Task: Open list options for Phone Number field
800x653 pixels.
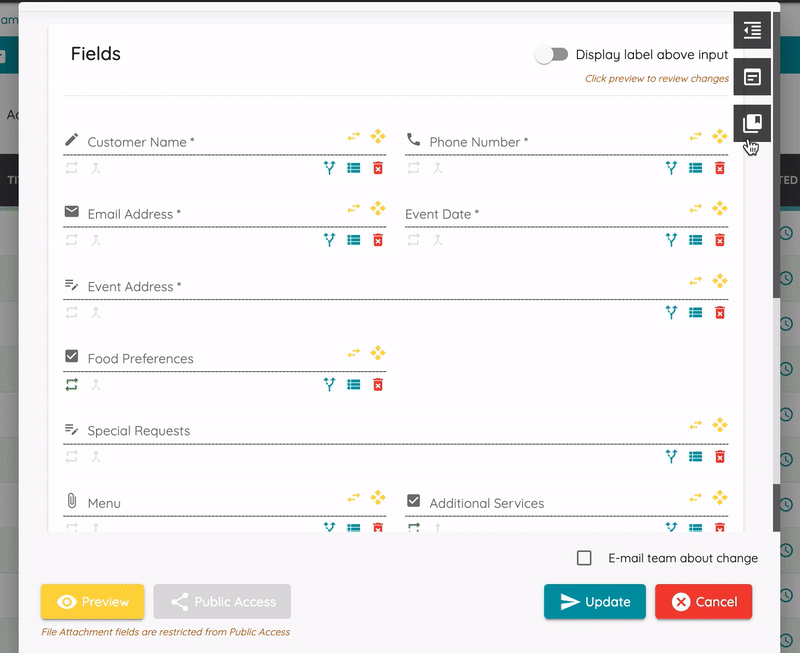Action: pyautogui.click(x=695, y=168)
